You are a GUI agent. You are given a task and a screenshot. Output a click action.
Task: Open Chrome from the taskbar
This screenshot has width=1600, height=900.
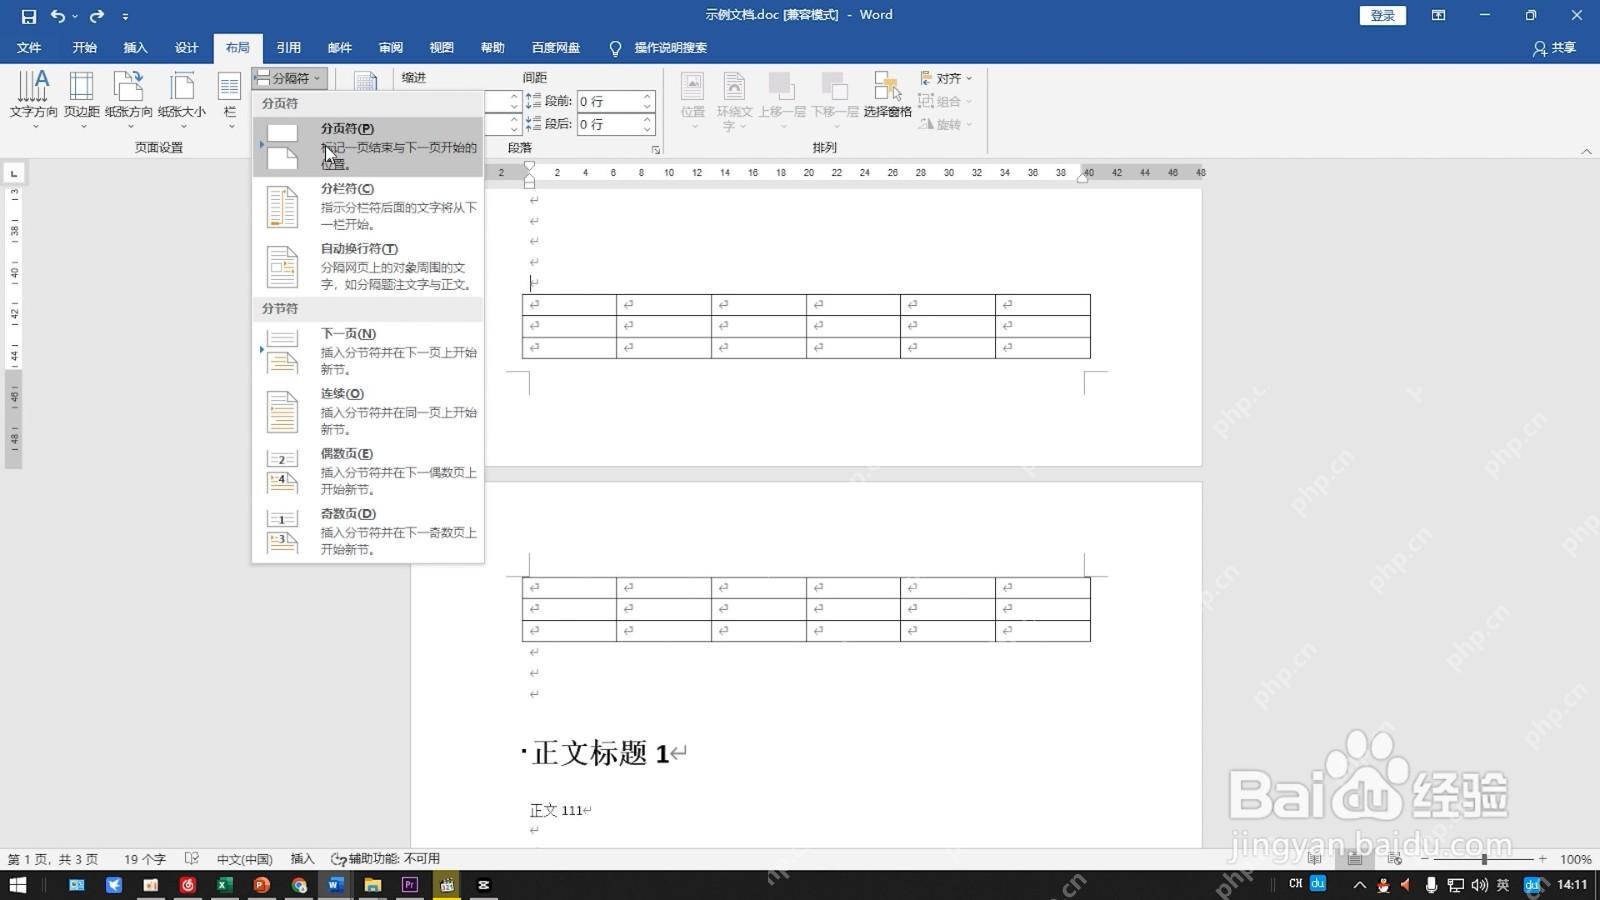point(299,885)
